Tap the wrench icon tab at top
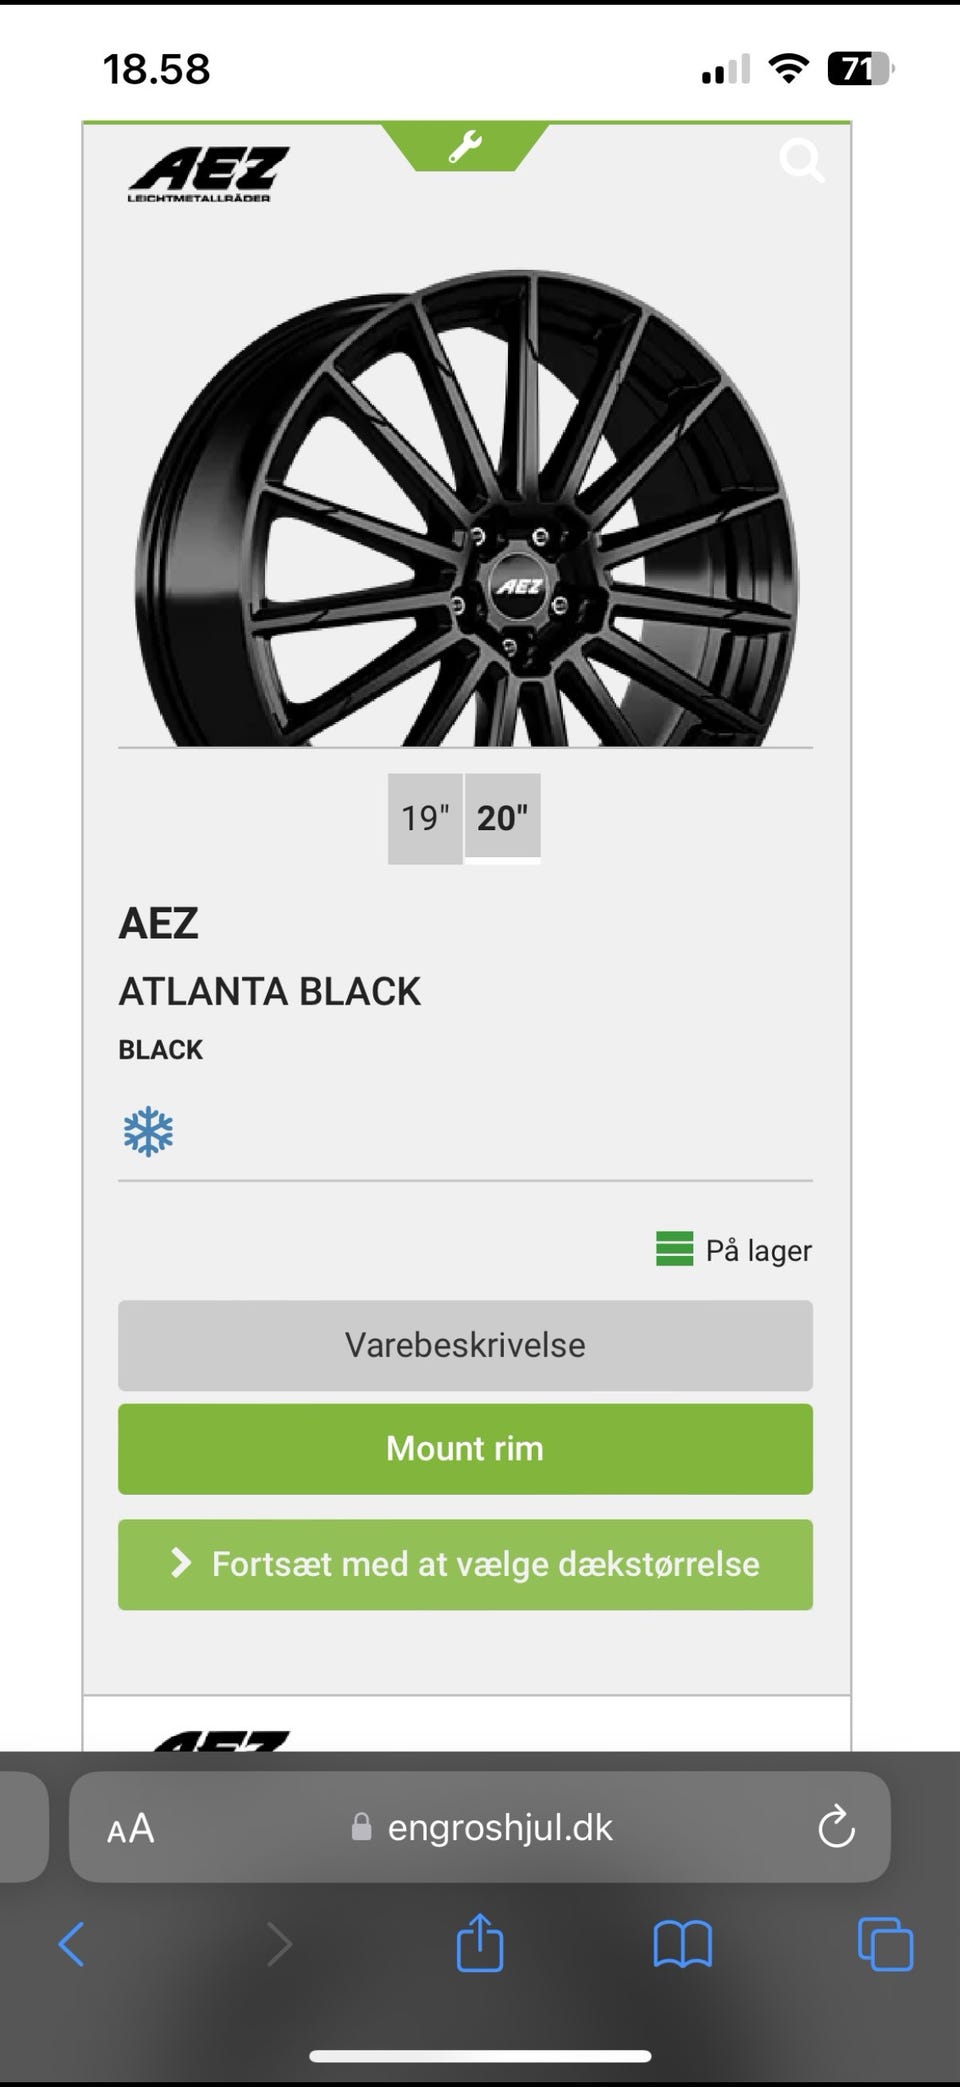The image size is (960, 2087). coord(465,147)
